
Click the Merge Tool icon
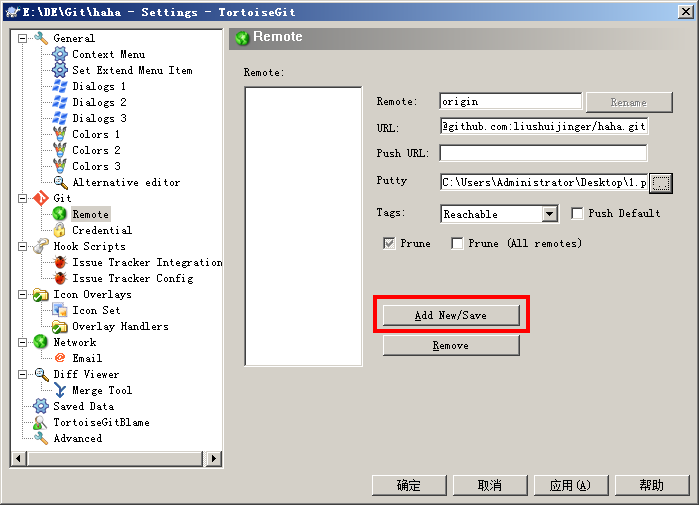(x=60, y=390)
